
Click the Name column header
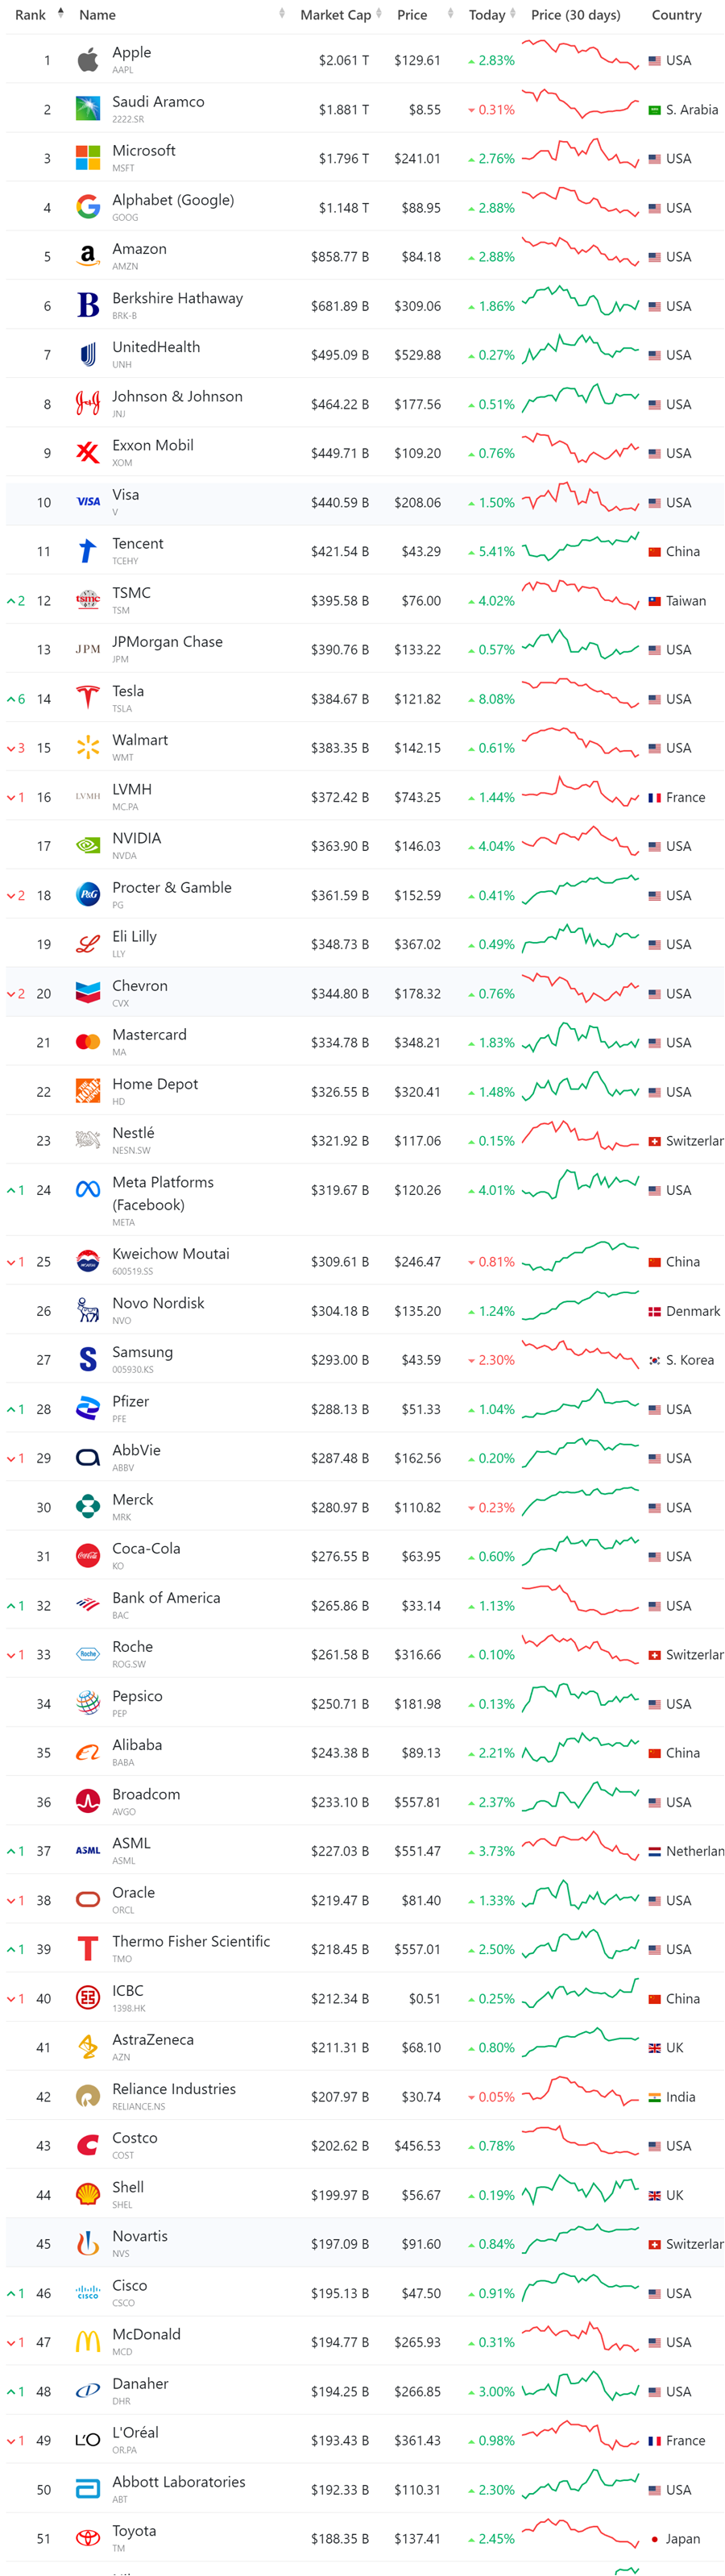tap(98, 15)
